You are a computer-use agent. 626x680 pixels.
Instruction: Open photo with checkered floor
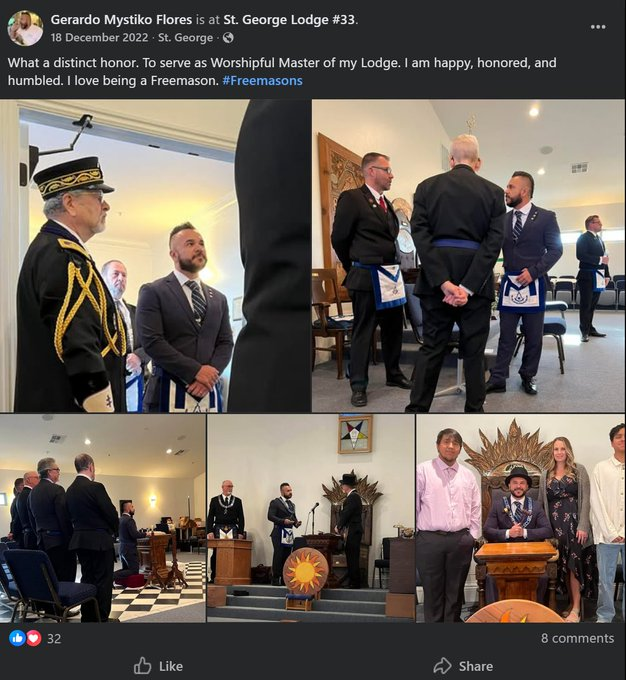click(103, 518)
